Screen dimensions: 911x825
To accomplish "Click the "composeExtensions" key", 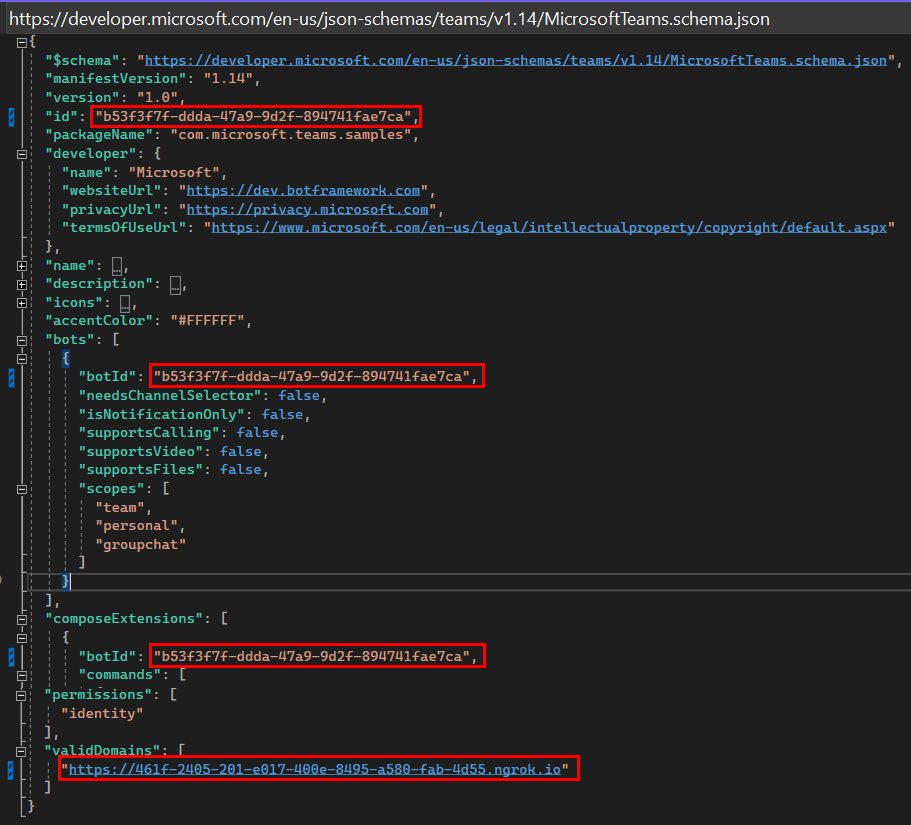I will 124,619.
